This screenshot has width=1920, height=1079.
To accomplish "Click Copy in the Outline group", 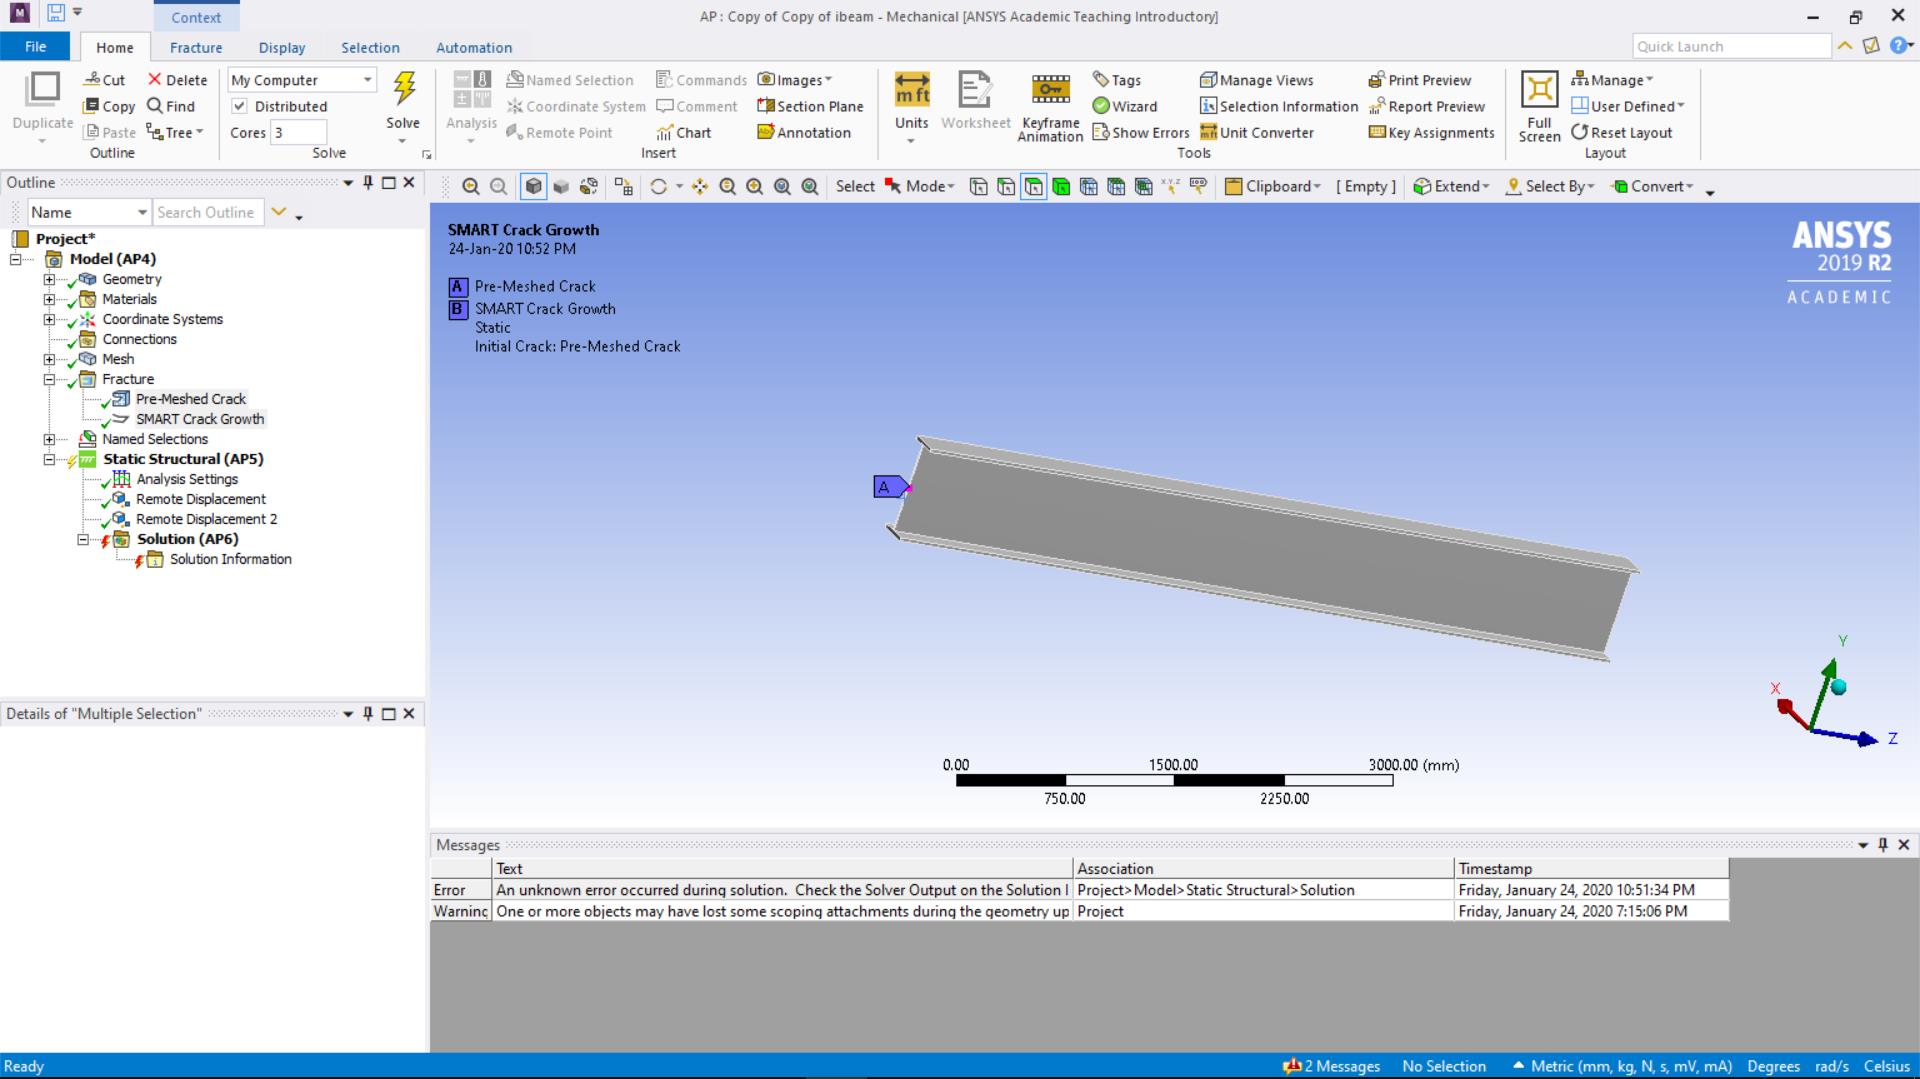I will [109, 106].
